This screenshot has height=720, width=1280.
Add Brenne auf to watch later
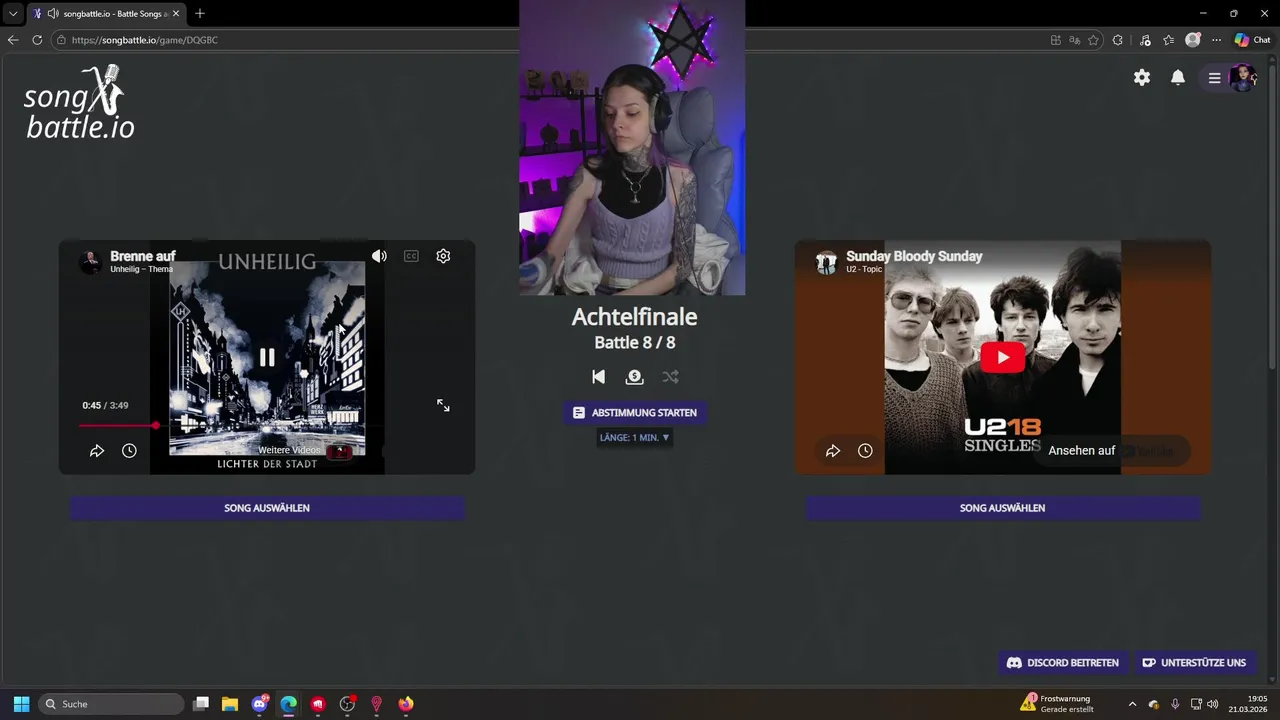(x=129, y=451)
